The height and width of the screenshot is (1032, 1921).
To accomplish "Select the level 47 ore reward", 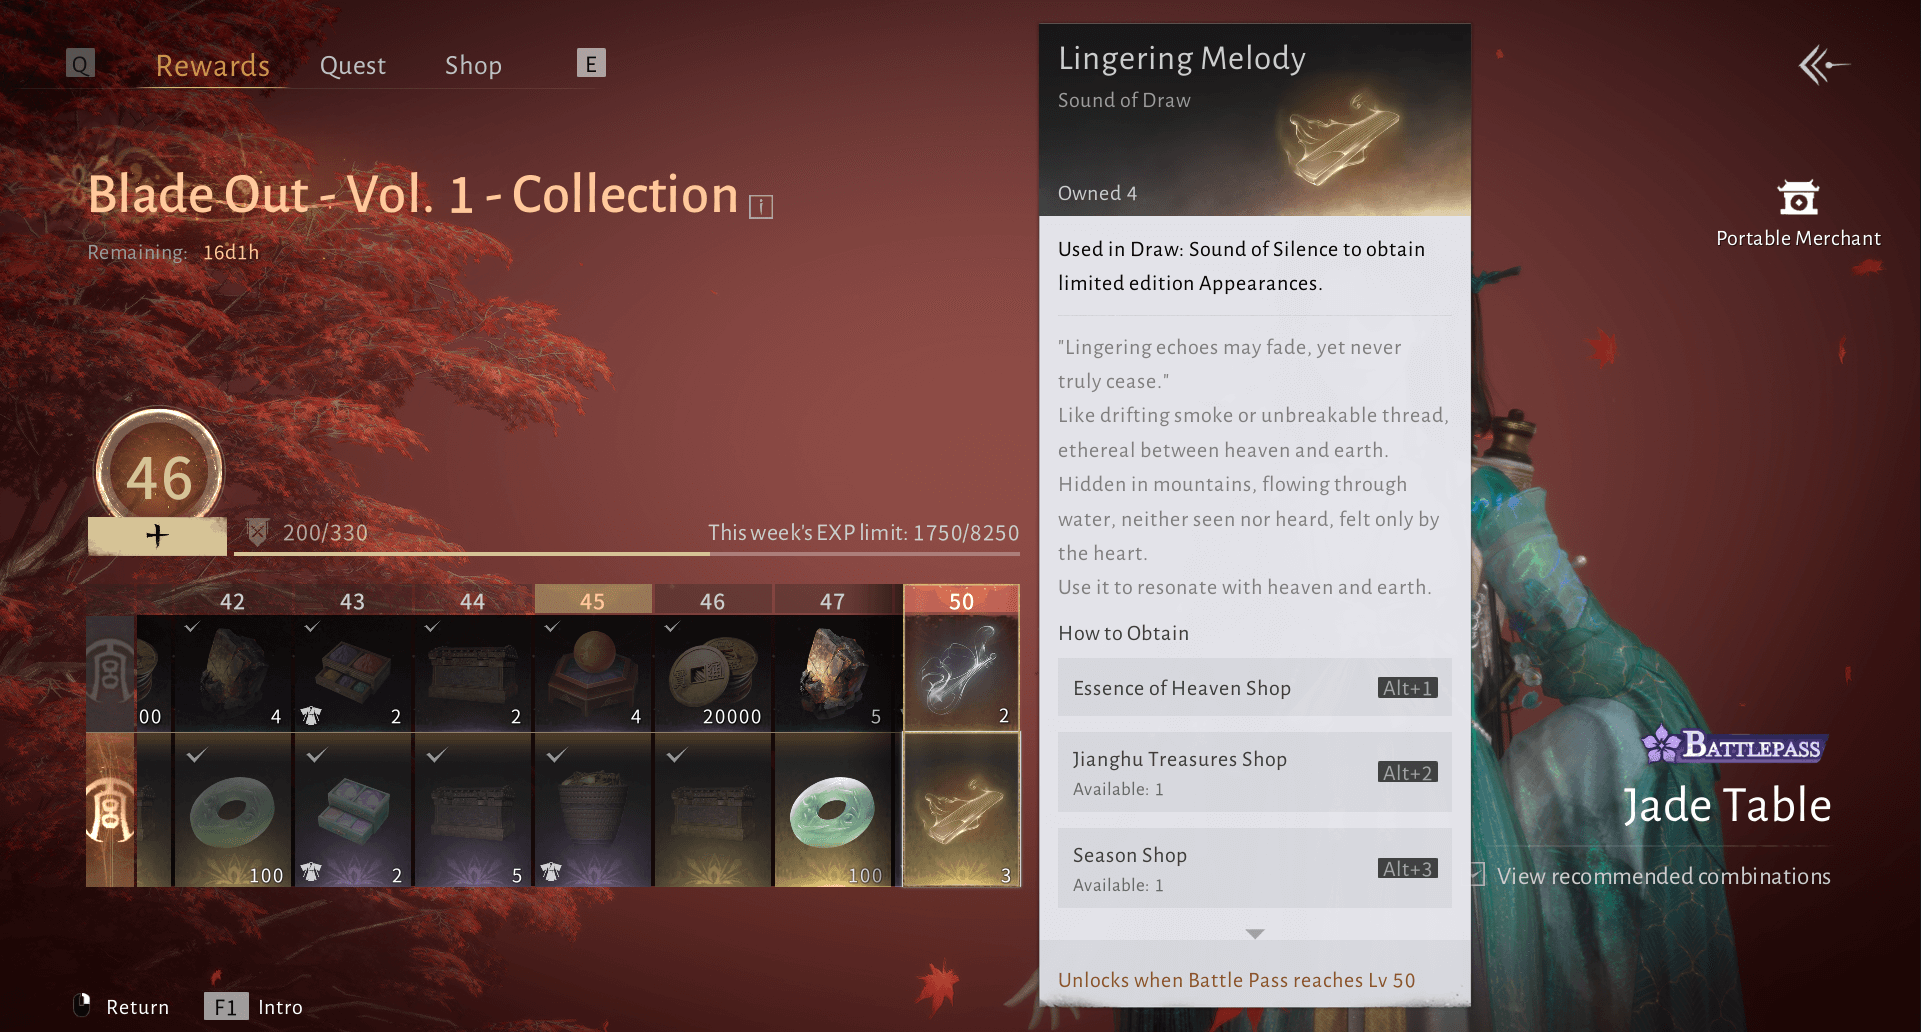I will point(833,673).
